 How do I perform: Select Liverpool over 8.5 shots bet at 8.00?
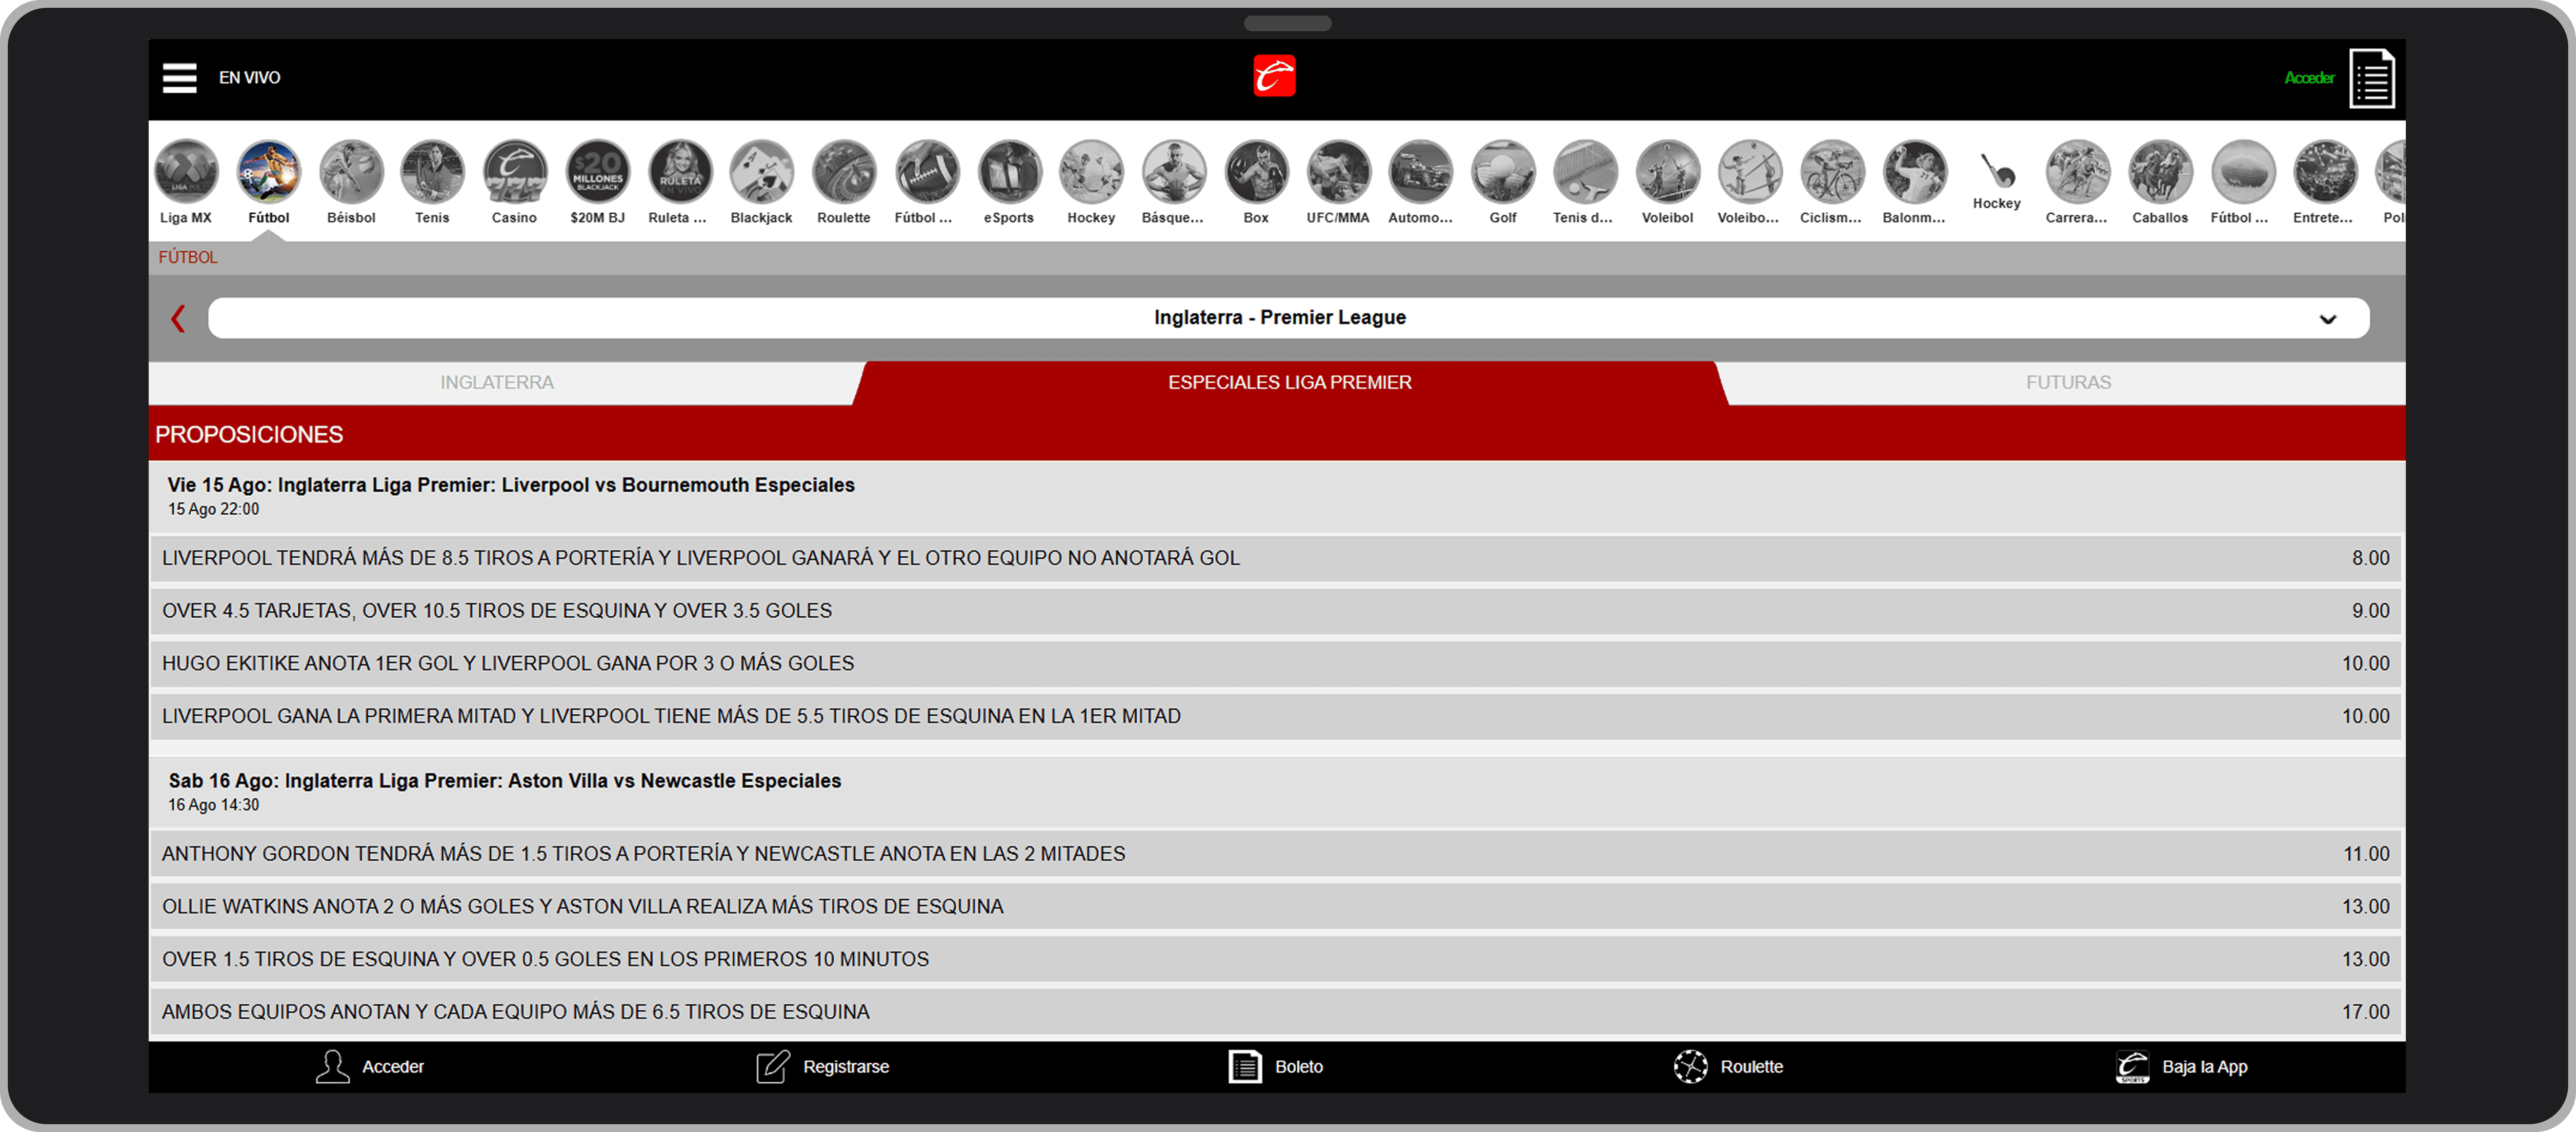click(1276, 558)
